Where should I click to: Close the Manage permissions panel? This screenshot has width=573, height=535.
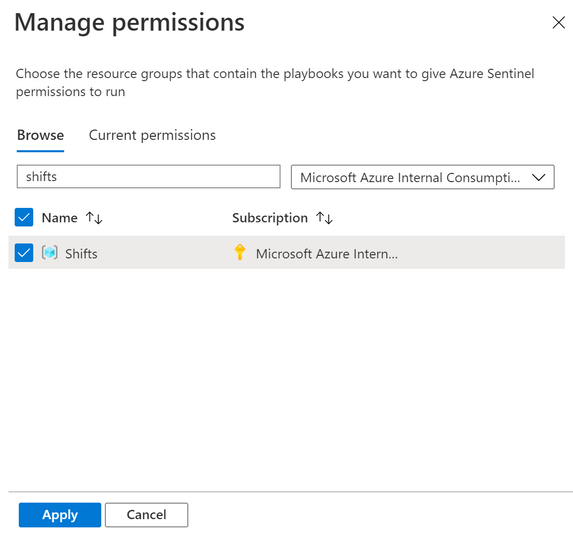(558, 23)
